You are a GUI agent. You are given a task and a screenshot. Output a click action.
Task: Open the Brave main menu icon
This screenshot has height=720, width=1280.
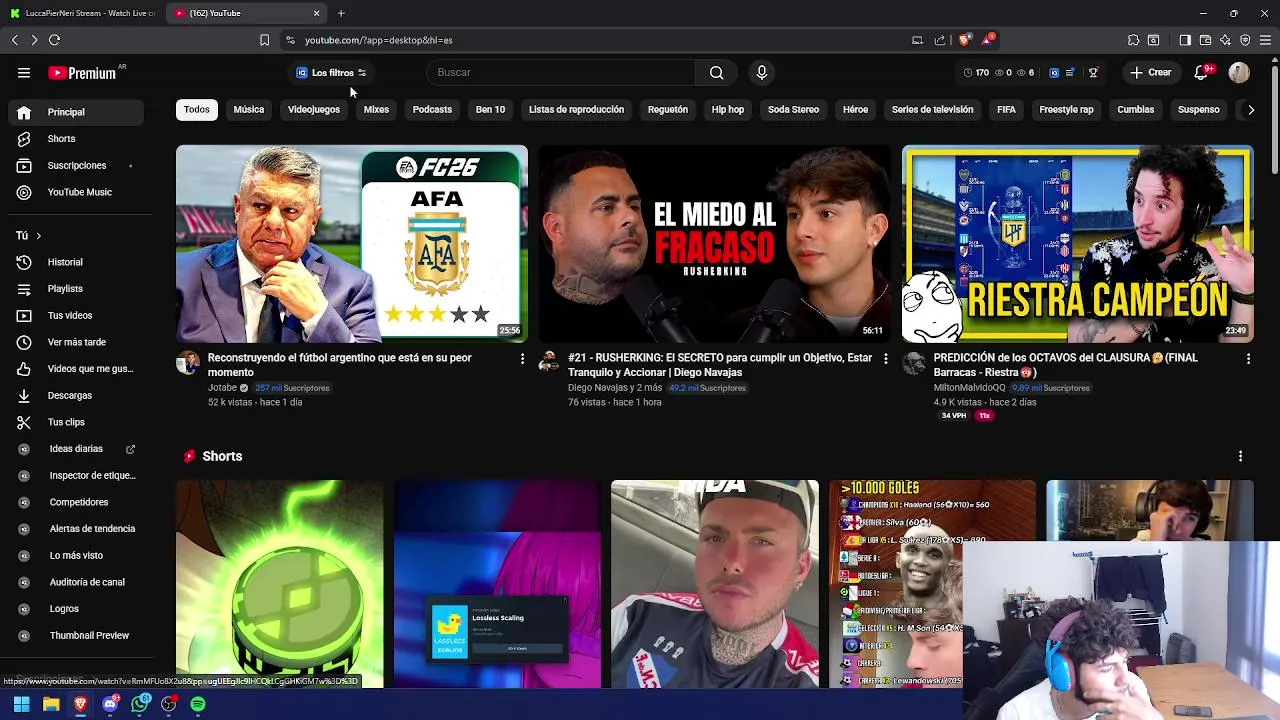tap(1265, 40)
